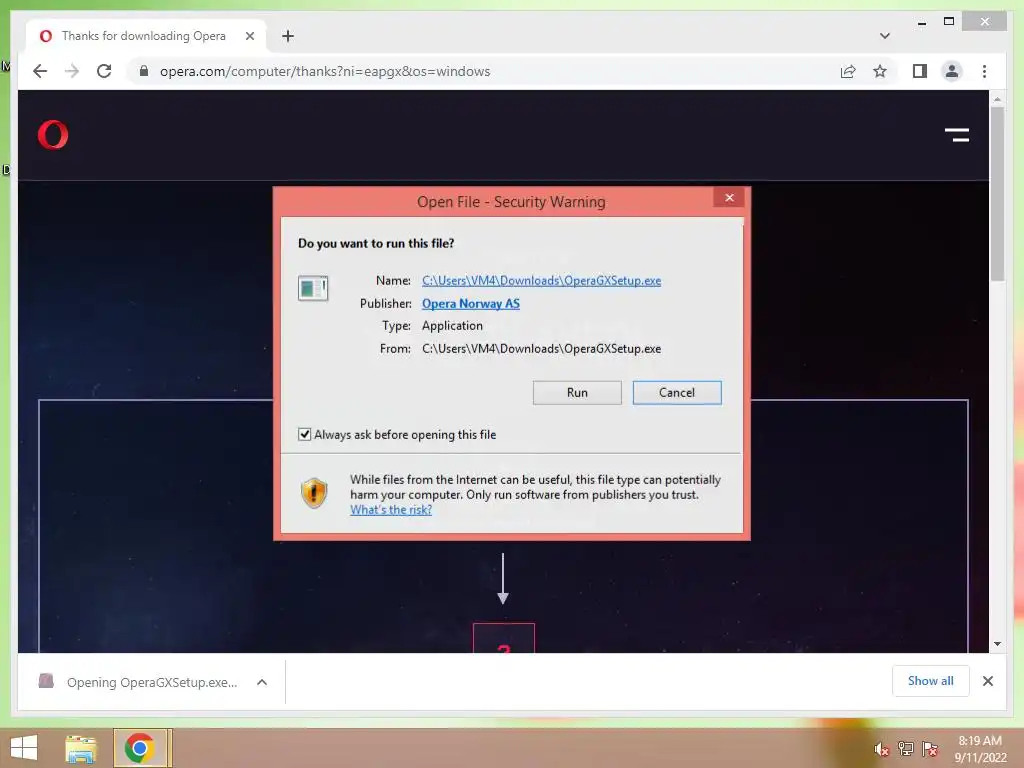
Task: Maximize the Chrome window
Action: 949,22
